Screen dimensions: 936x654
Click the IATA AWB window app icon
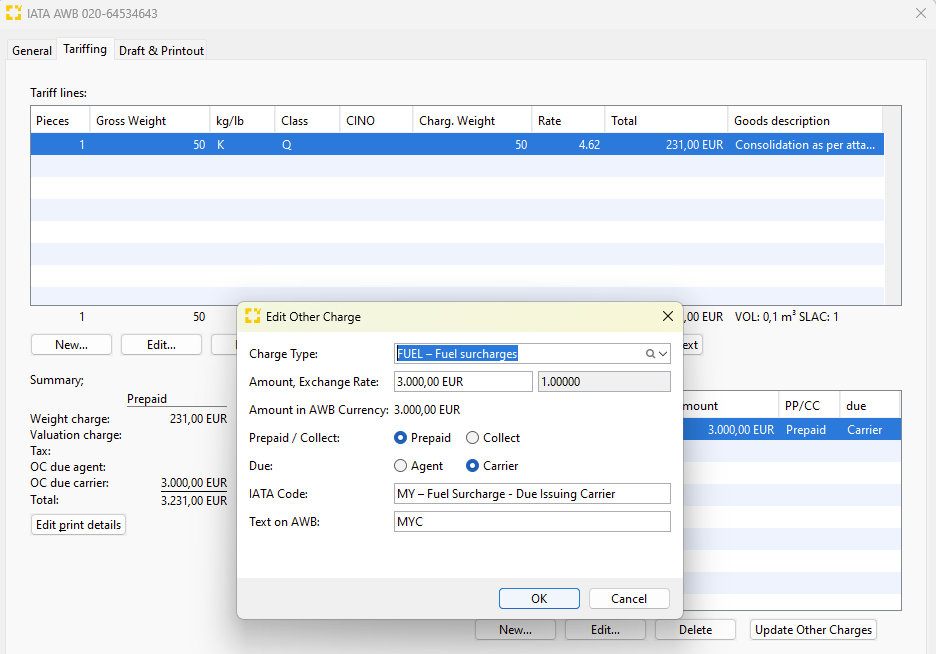[14, 13]
